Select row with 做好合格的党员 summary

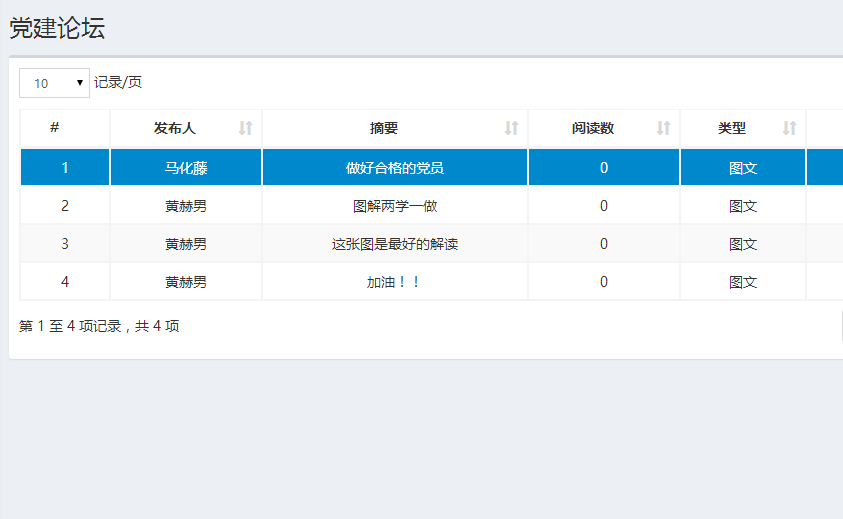tap(394, 168)
